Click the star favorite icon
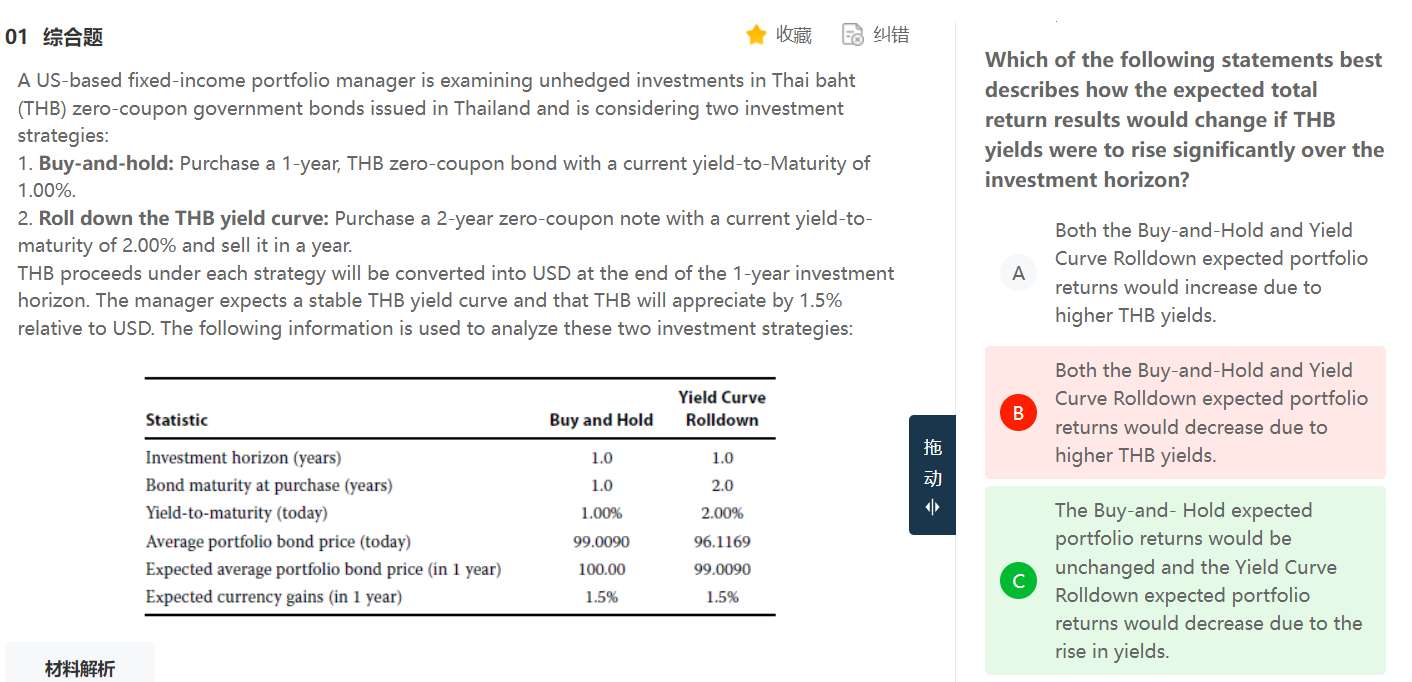The image size is (1412, 682). [756, 35]
